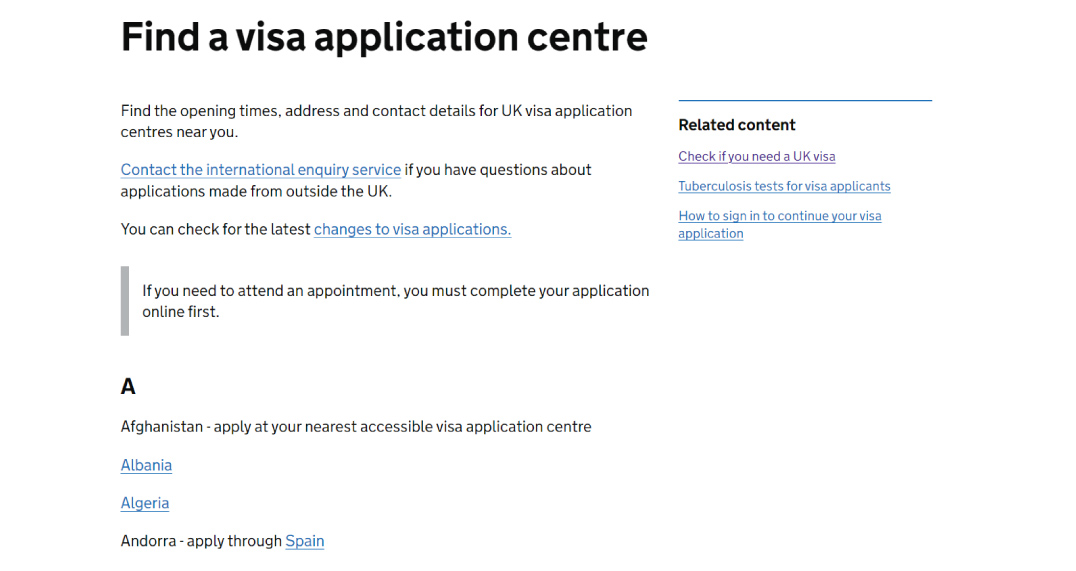1076x571 pixels.
Task: Open the Spain link beside Andorra
Action: point(305,541)
